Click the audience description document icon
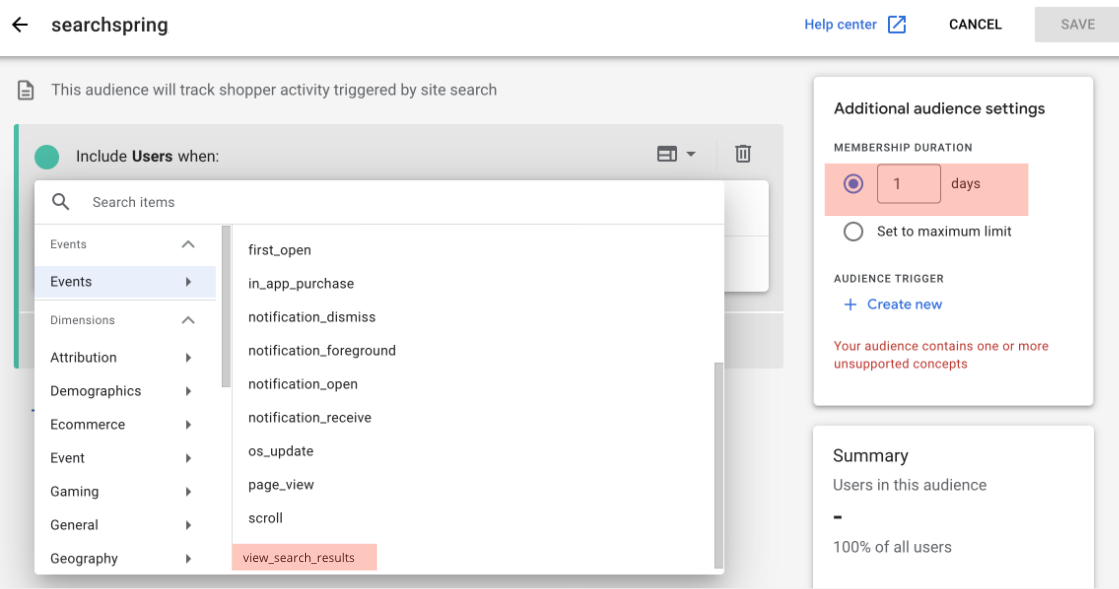The width and height of the screenshot is (1119, 589). point(26,89)
